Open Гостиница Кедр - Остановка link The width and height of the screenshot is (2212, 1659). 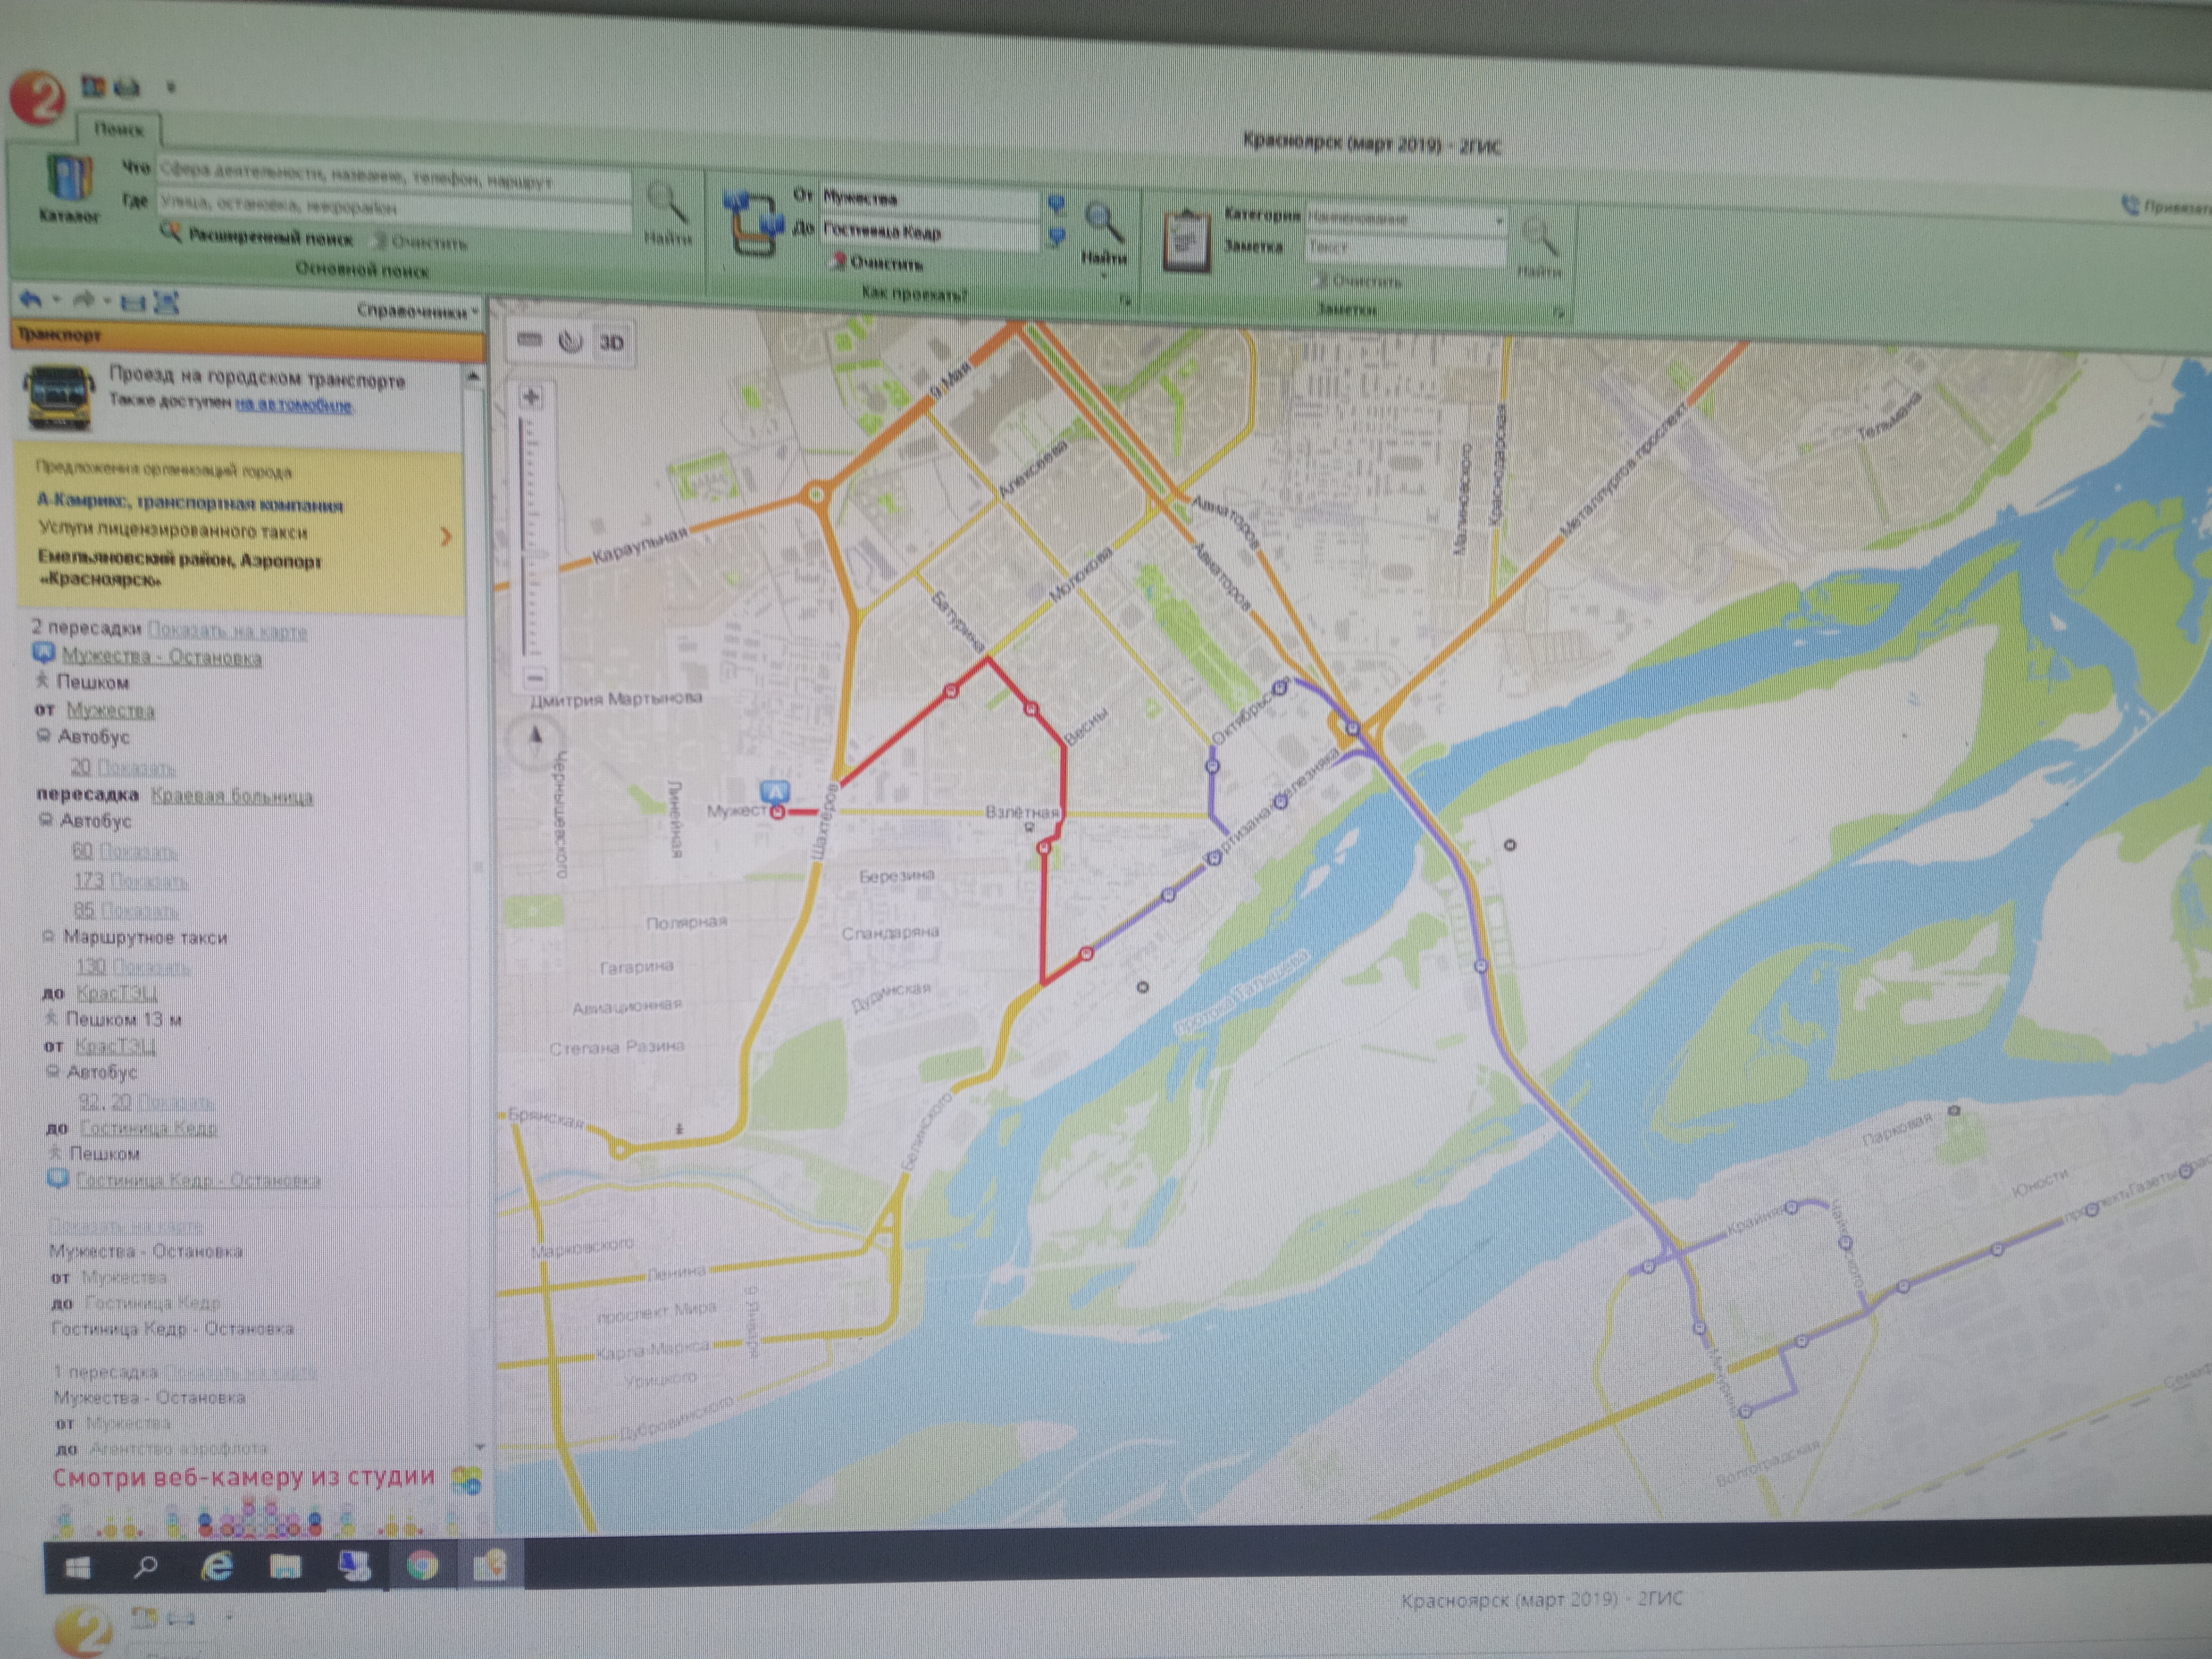click(198, 1180)
